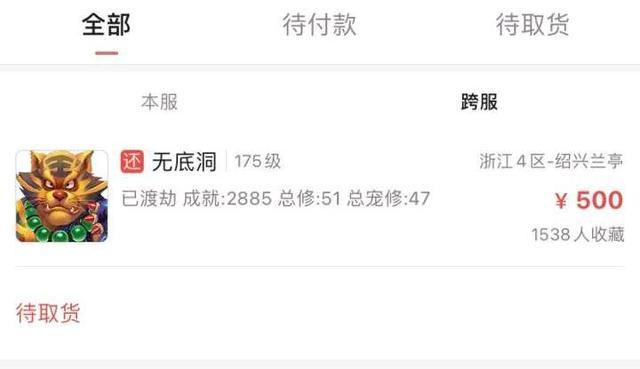The height and width of the screenshot is (369, 640).
Task: Tap the red 待取货 order status
Action: click(x=48, y=313)
